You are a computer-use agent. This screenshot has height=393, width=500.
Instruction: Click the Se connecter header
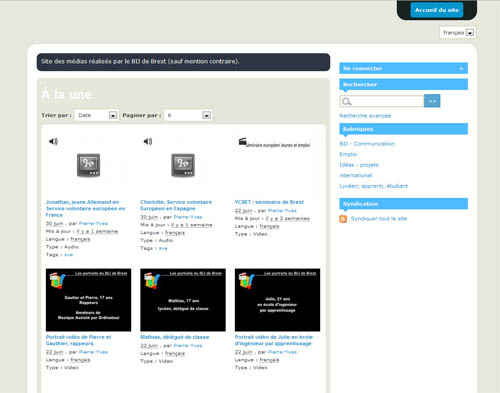pyautogui.click(x=403, y=68)
